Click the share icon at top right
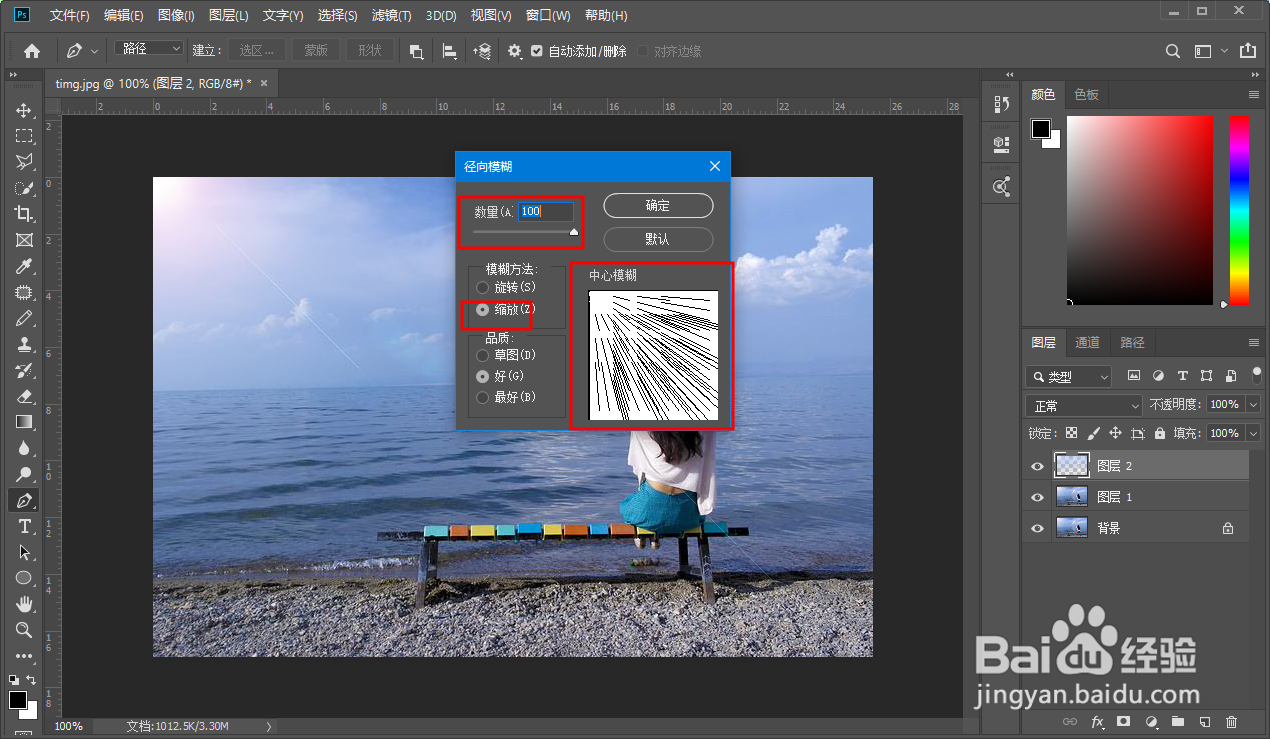 [1248, 51]
